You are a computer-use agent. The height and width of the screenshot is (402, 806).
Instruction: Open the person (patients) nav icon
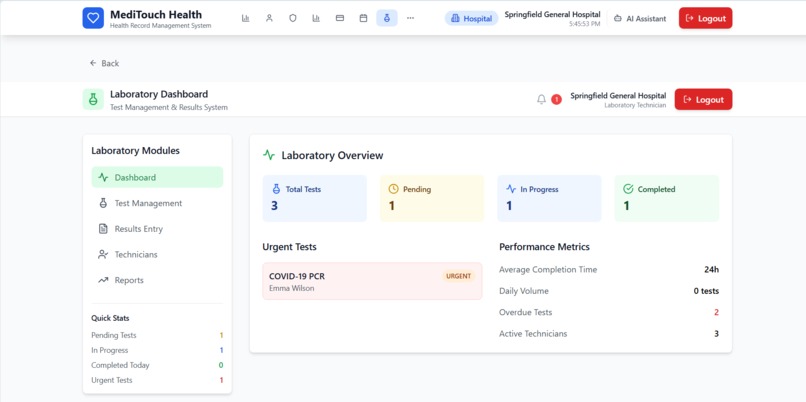(269, 18)
